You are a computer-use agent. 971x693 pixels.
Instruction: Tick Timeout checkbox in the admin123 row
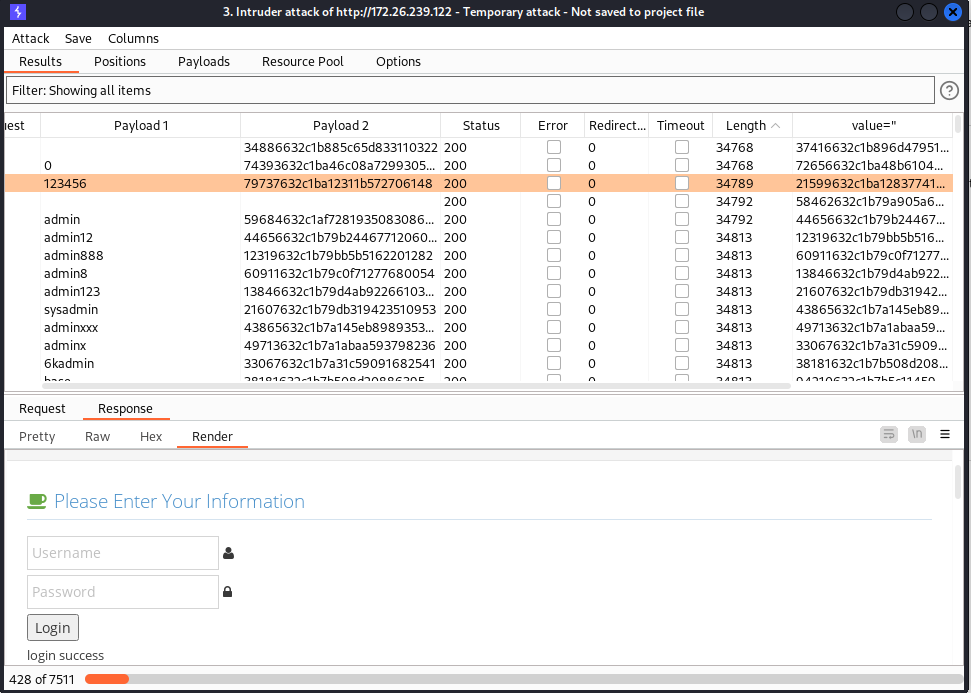point(682,291)
